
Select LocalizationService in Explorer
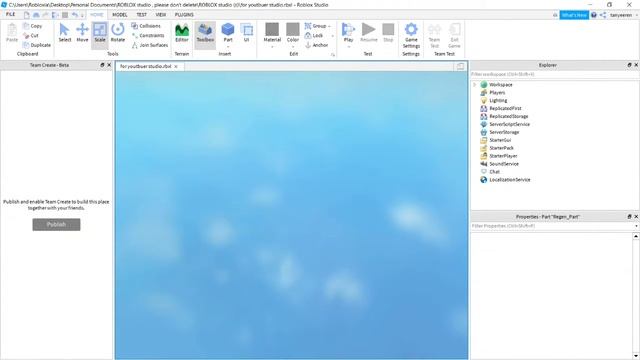510,180
